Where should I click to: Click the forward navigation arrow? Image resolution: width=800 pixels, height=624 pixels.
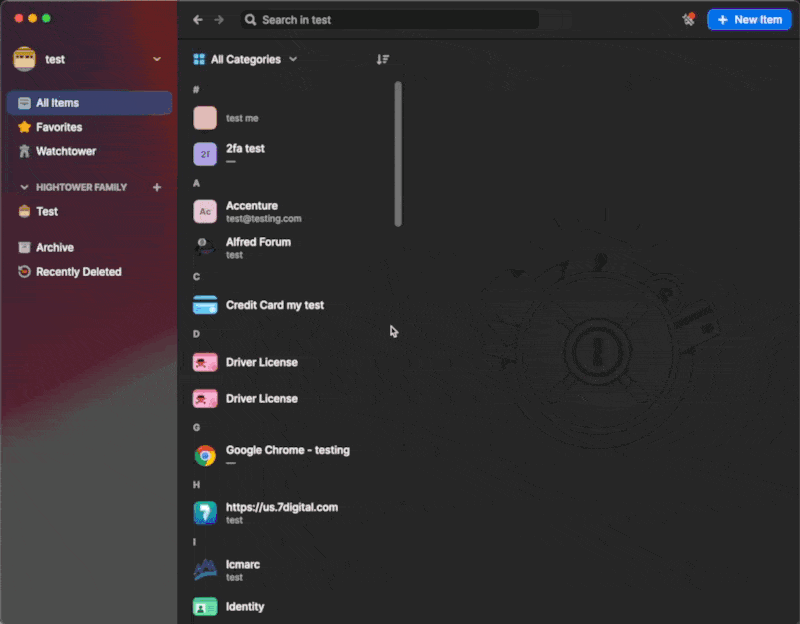[x=219, y=20]
